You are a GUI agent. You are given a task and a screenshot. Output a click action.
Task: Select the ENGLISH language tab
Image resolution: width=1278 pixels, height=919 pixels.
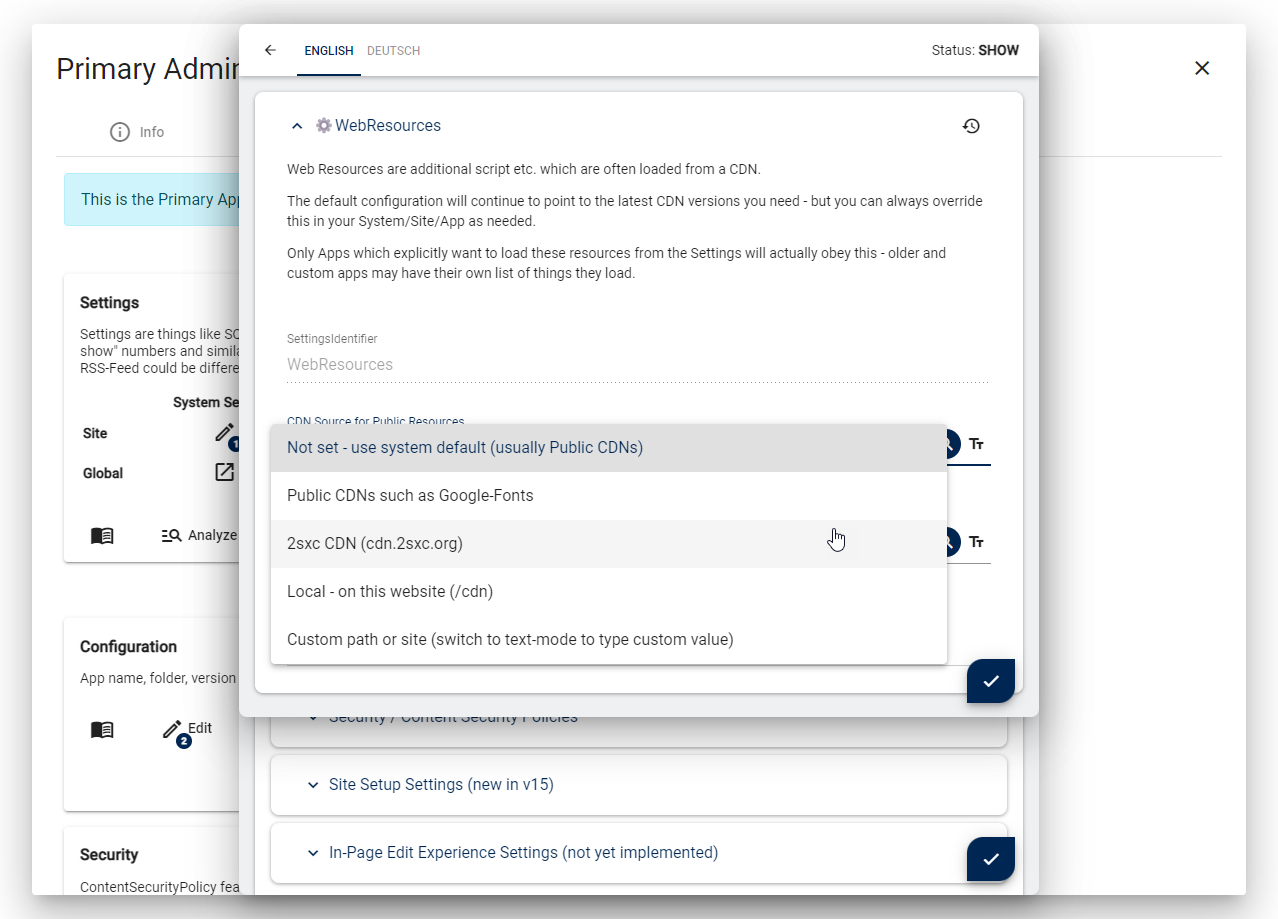coord(328,50)
